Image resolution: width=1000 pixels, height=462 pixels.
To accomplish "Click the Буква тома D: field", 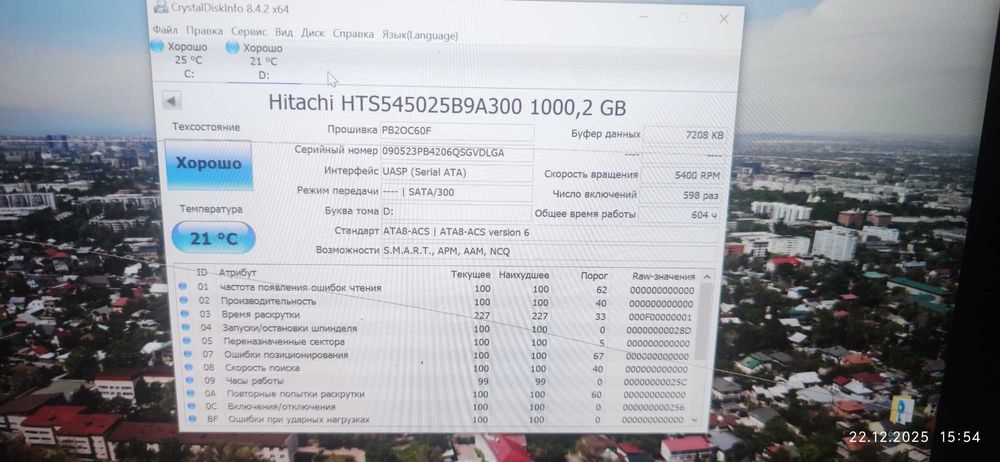I will pyautogui.click(x=455, y=212).
